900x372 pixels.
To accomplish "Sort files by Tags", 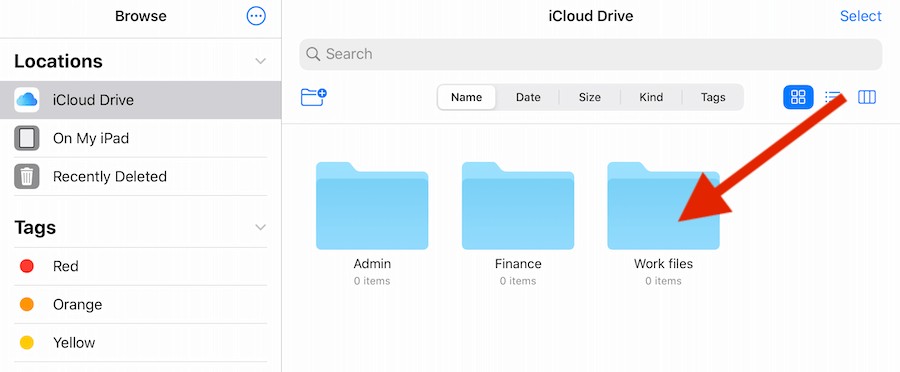I will [x=713, y=98].
